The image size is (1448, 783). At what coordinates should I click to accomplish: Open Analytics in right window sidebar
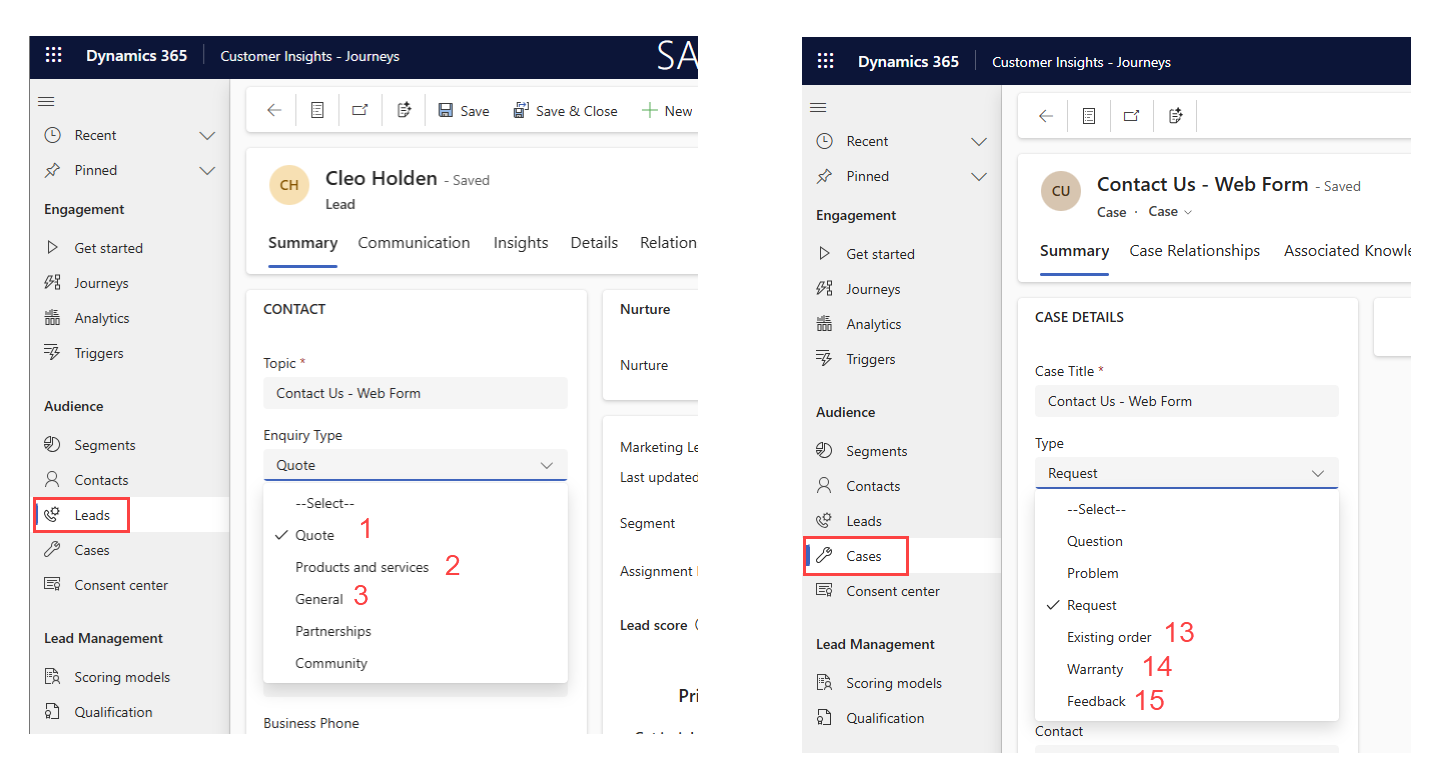874,324
